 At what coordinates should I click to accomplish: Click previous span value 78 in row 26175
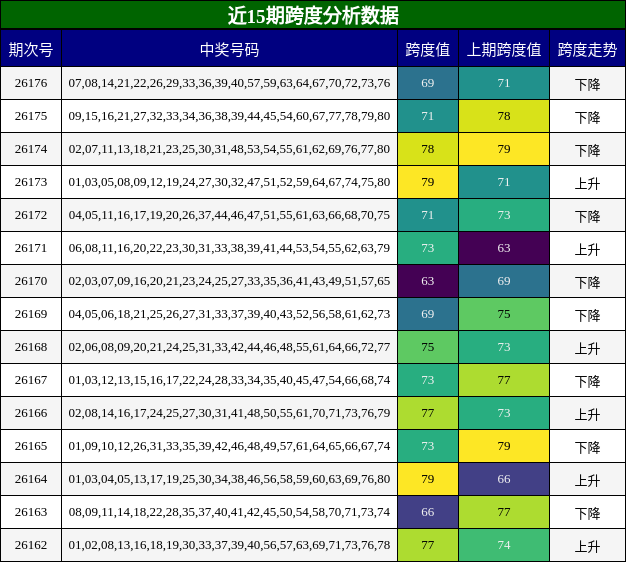(504, 116)
